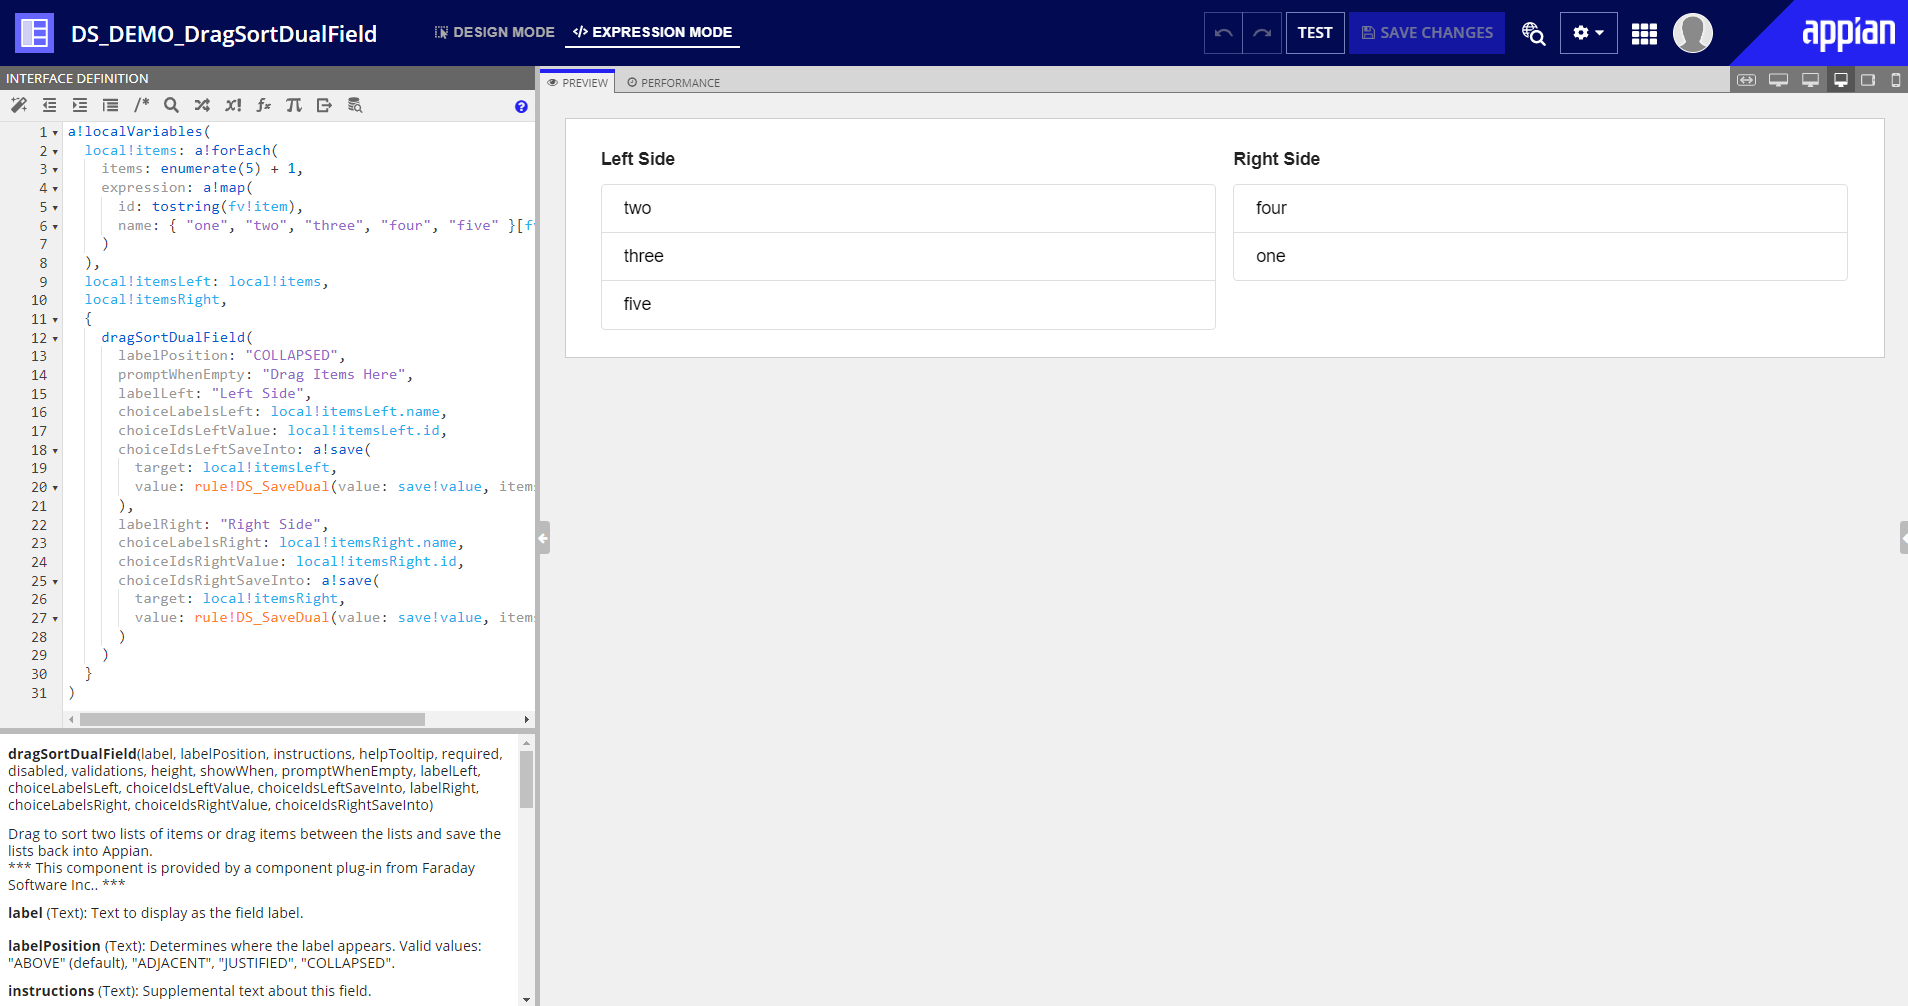Image resolution: width=1908 pixels, height=1006 pixels.
Task: Collapse line 12 dragSortDualField expression
Action: 55,338
